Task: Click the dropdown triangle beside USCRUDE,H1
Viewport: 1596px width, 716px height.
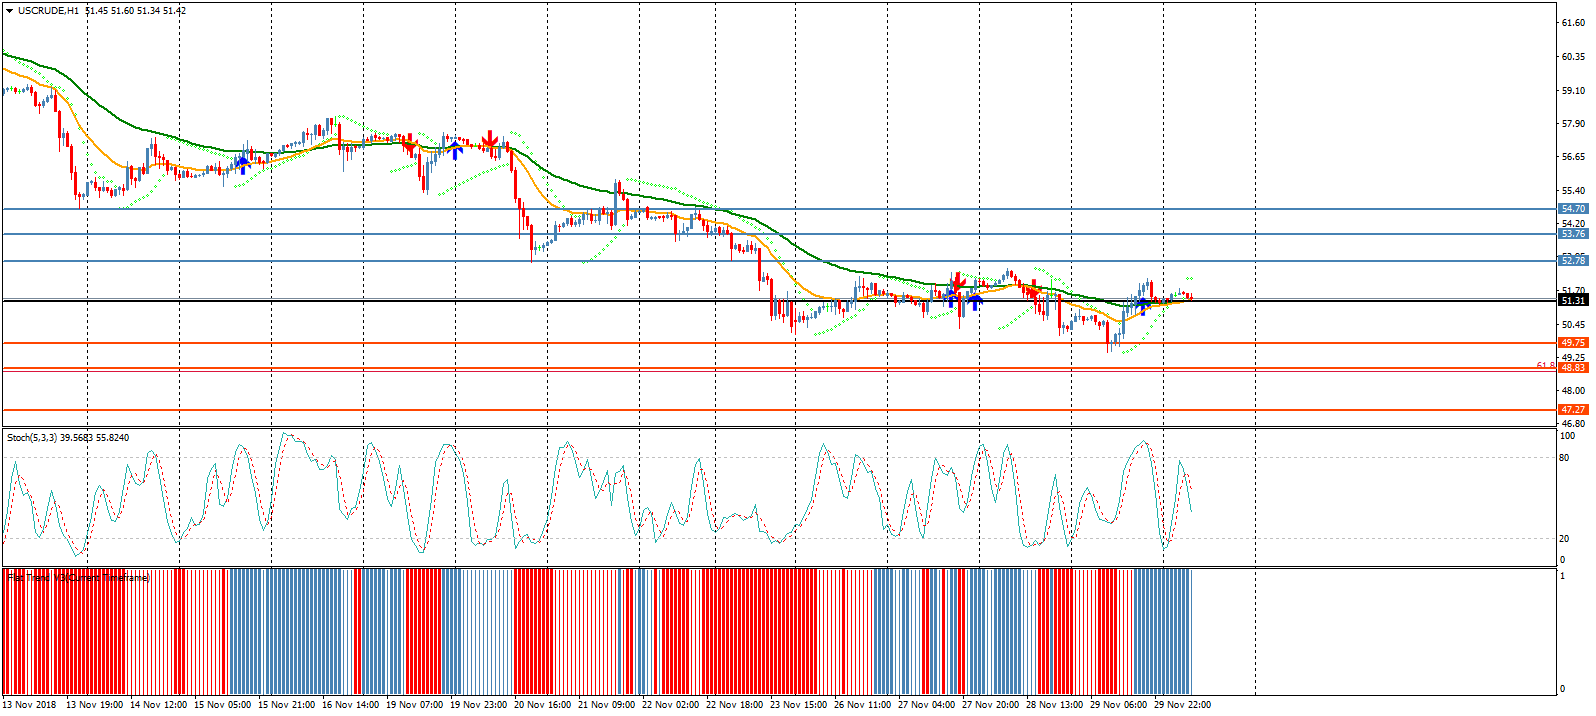Action: click(9, 11)
